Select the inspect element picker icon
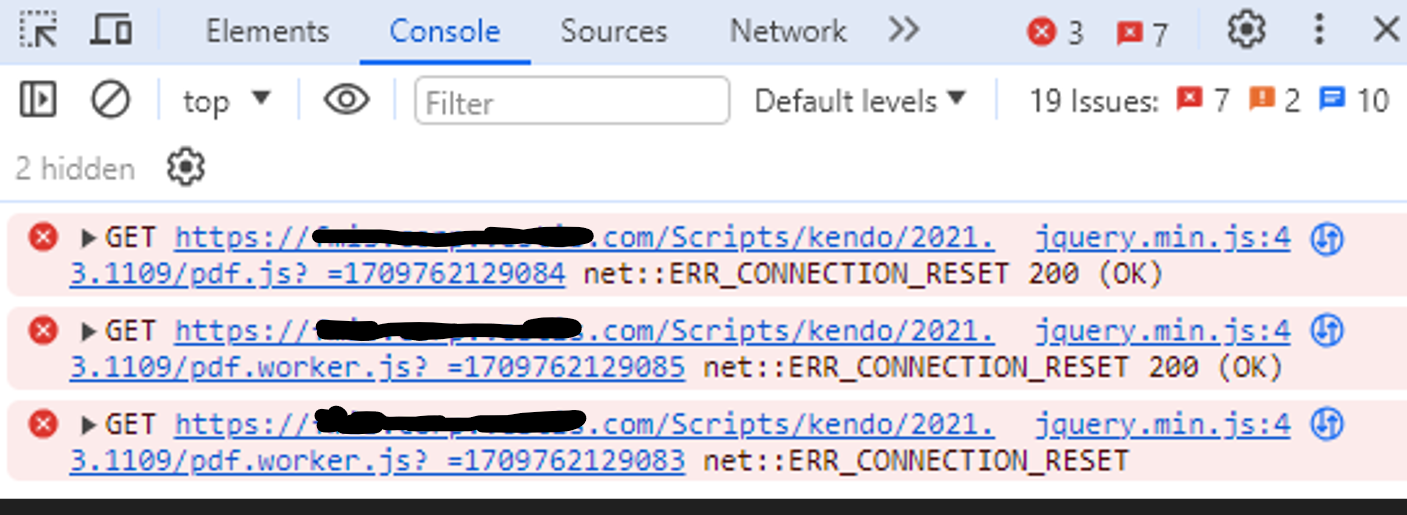 (38, 30)
